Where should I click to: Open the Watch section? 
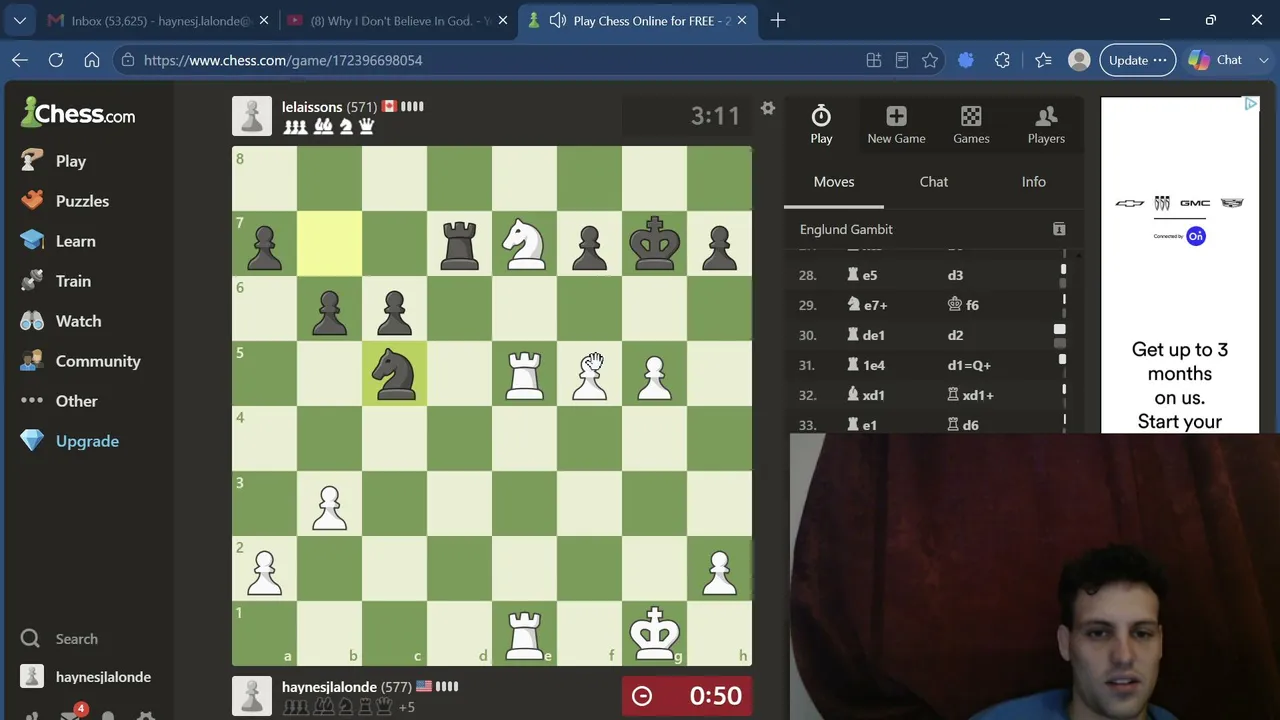(x=60, y=321)
